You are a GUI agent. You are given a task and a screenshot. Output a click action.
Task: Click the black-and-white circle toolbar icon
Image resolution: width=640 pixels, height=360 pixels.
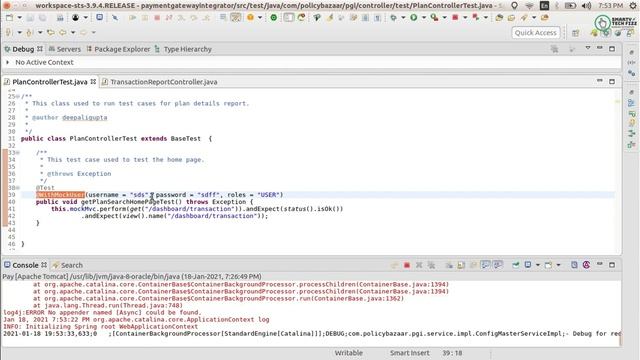[76, 18]
